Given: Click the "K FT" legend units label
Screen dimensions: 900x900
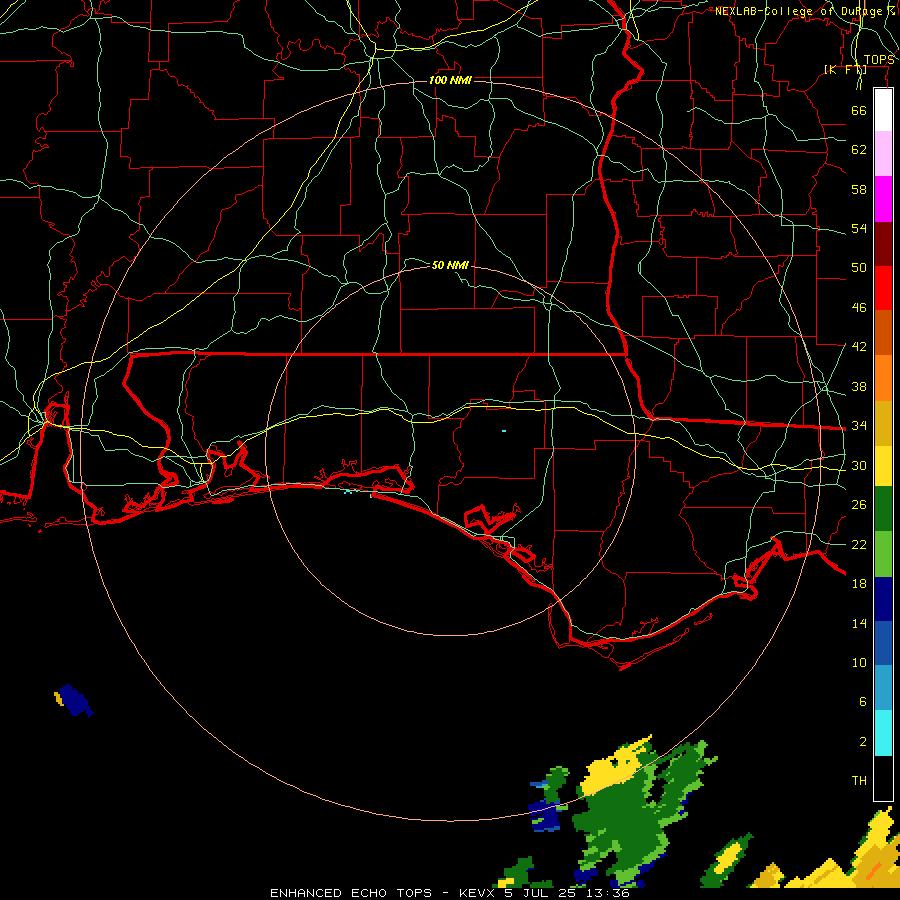Looking at the screenshot, I should tap(846, 69).
